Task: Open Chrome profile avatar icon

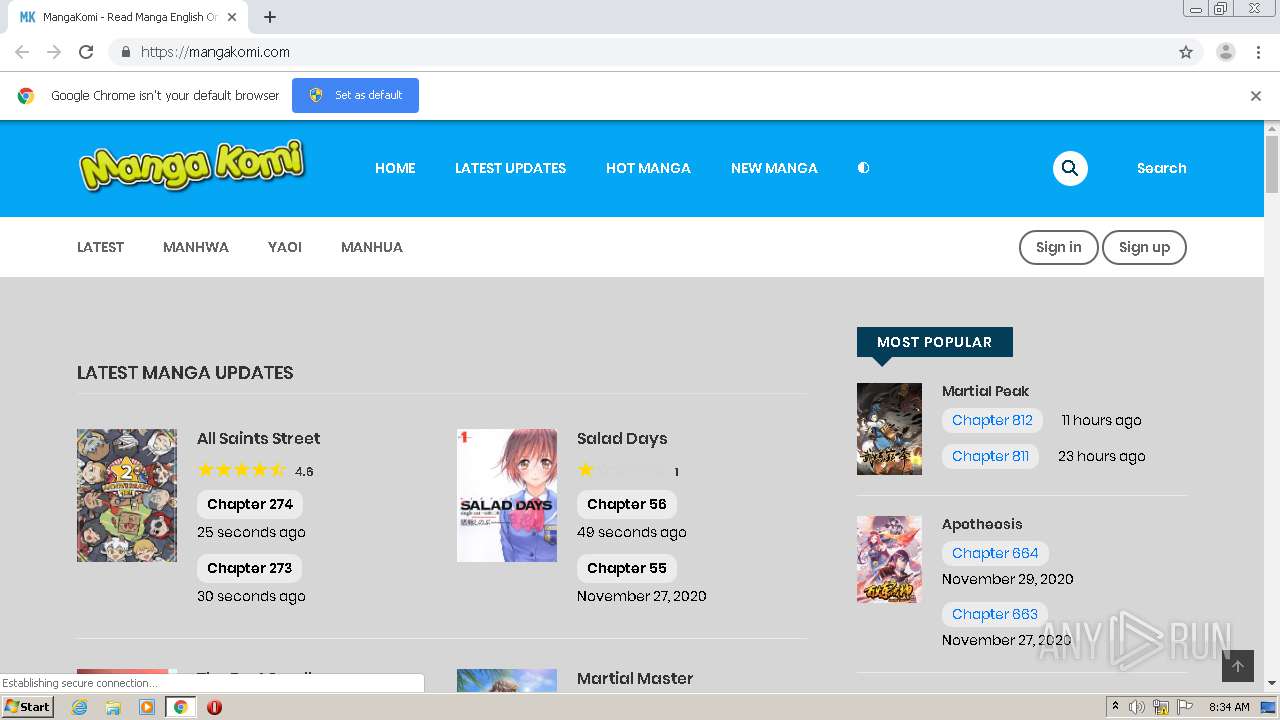Action: tap(1226, 52)
